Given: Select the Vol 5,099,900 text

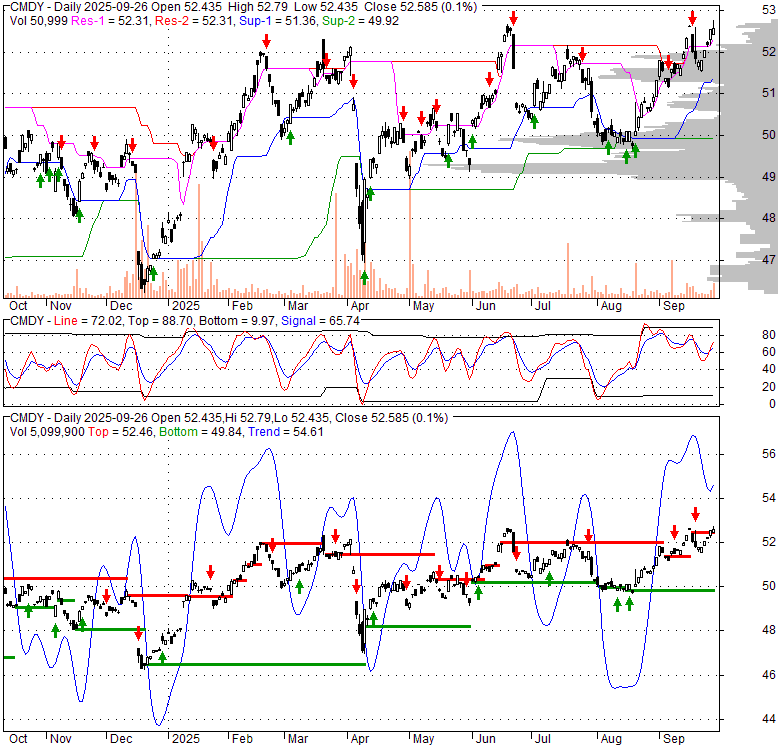Looking at the screenshot, I should click(x=47, y=432).
